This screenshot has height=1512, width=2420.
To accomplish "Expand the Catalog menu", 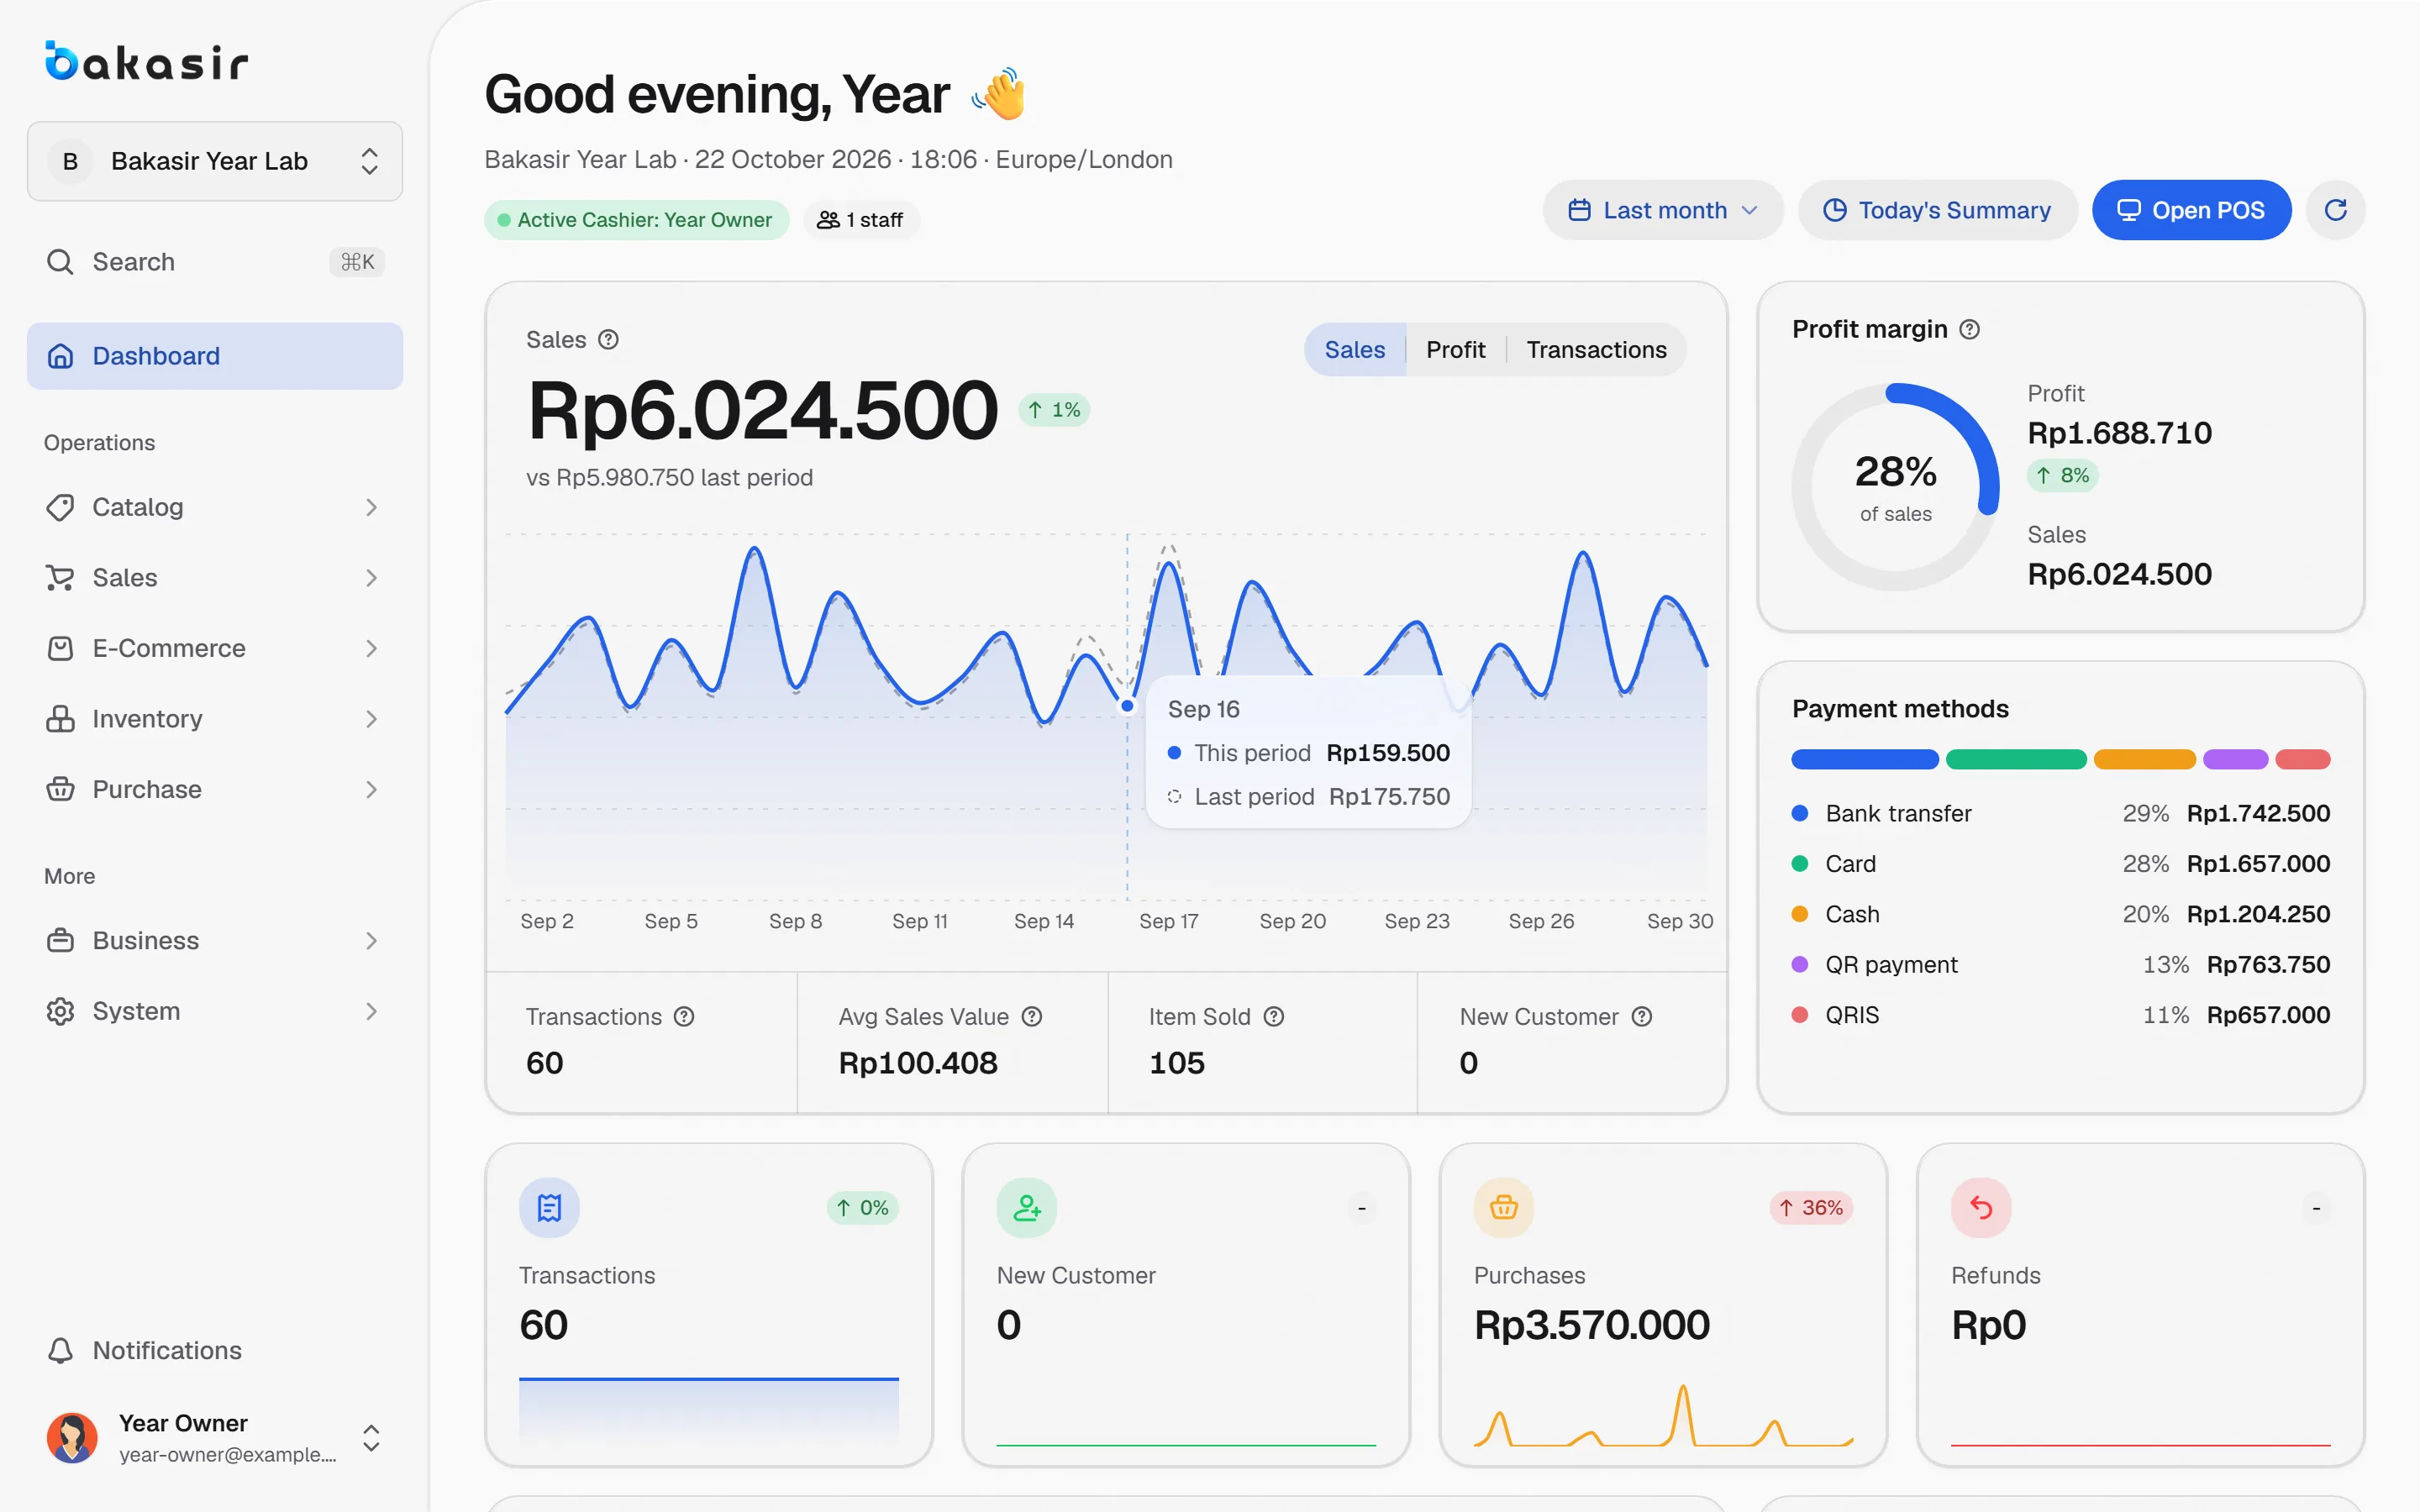I will click(214, 507).
